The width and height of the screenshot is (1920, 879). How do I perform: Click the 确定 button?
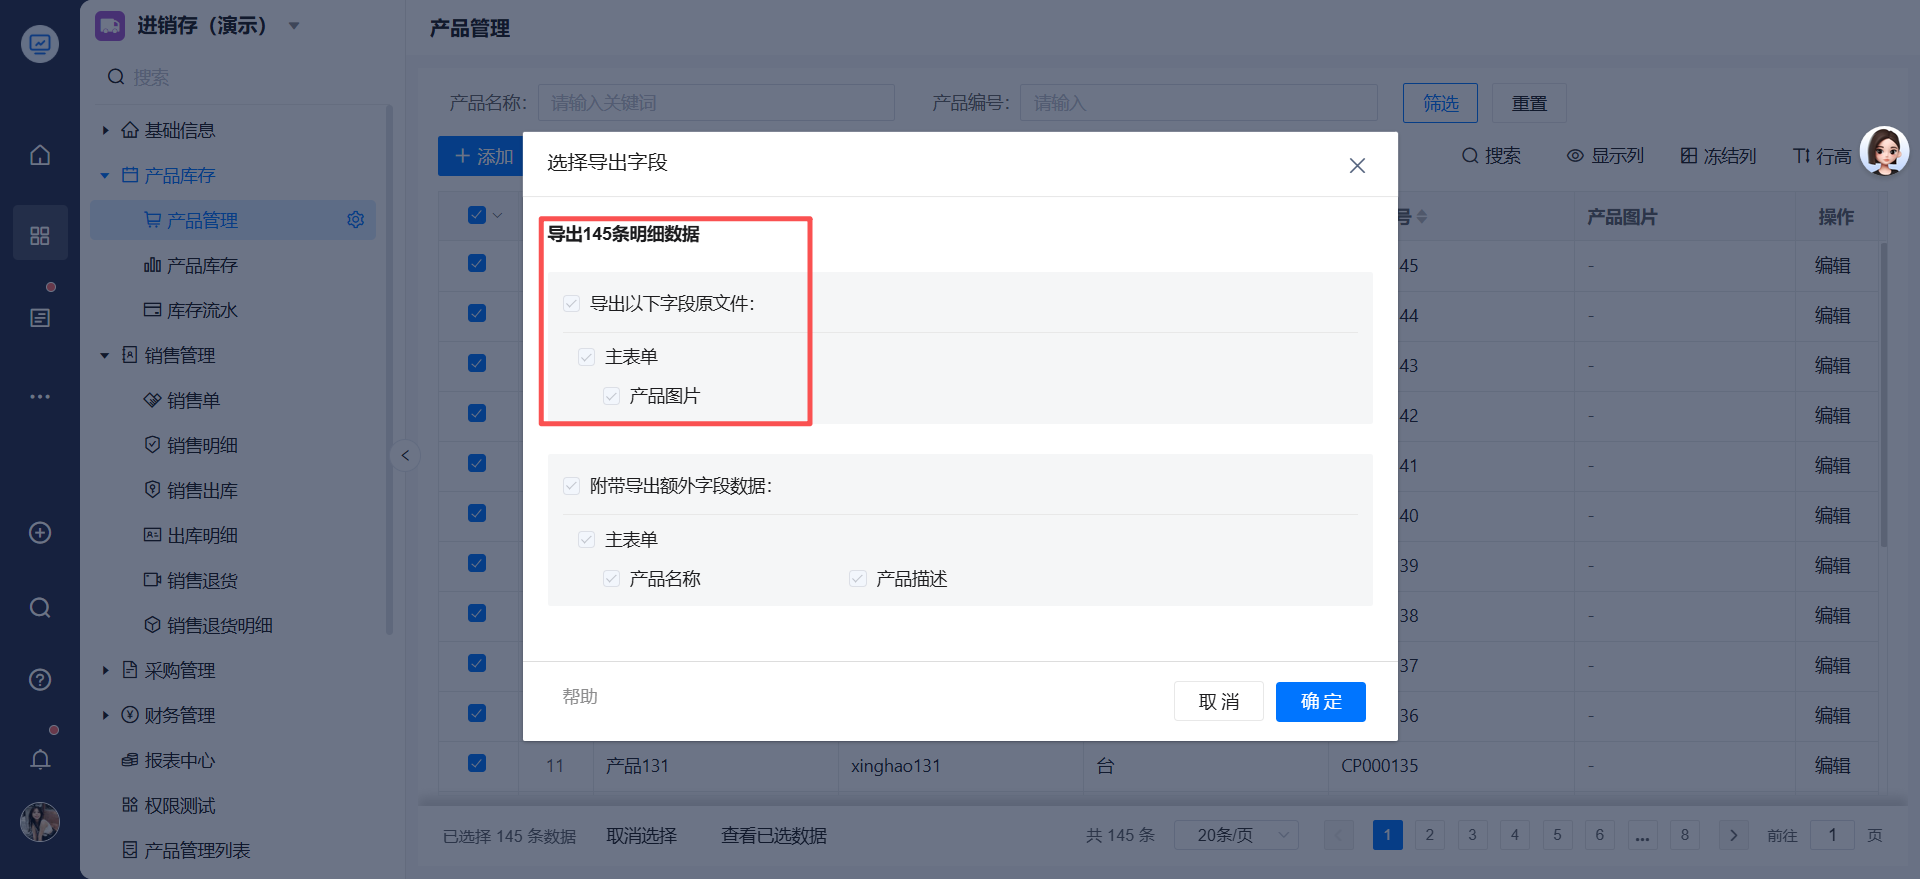1320,702
